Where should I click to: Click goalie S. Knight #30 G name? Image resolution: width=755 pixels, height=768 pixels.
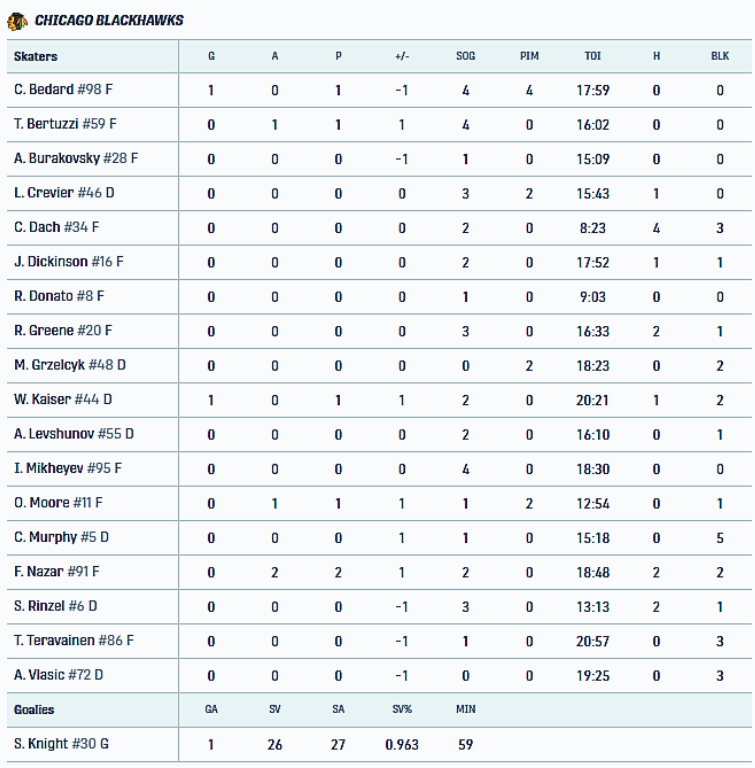tap(62, 744)
